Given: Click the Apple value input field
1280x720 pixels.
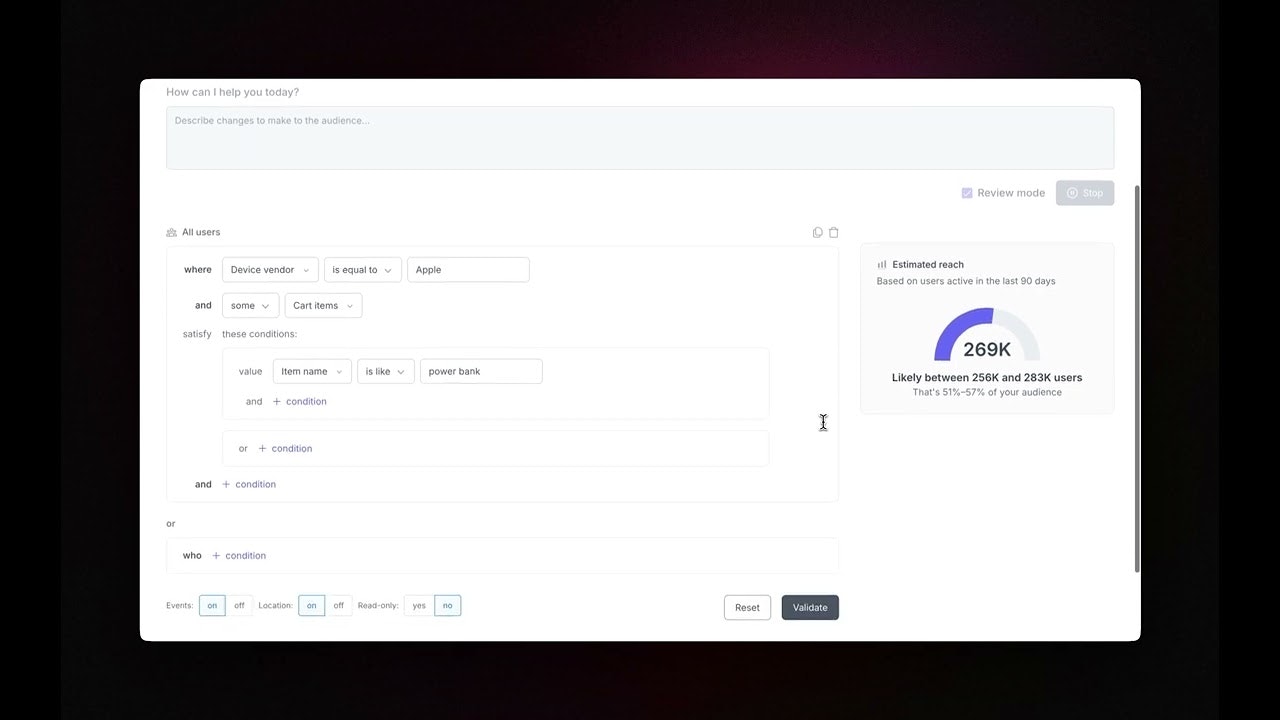Looking at the screenshot, I should (x=468, y=269).
